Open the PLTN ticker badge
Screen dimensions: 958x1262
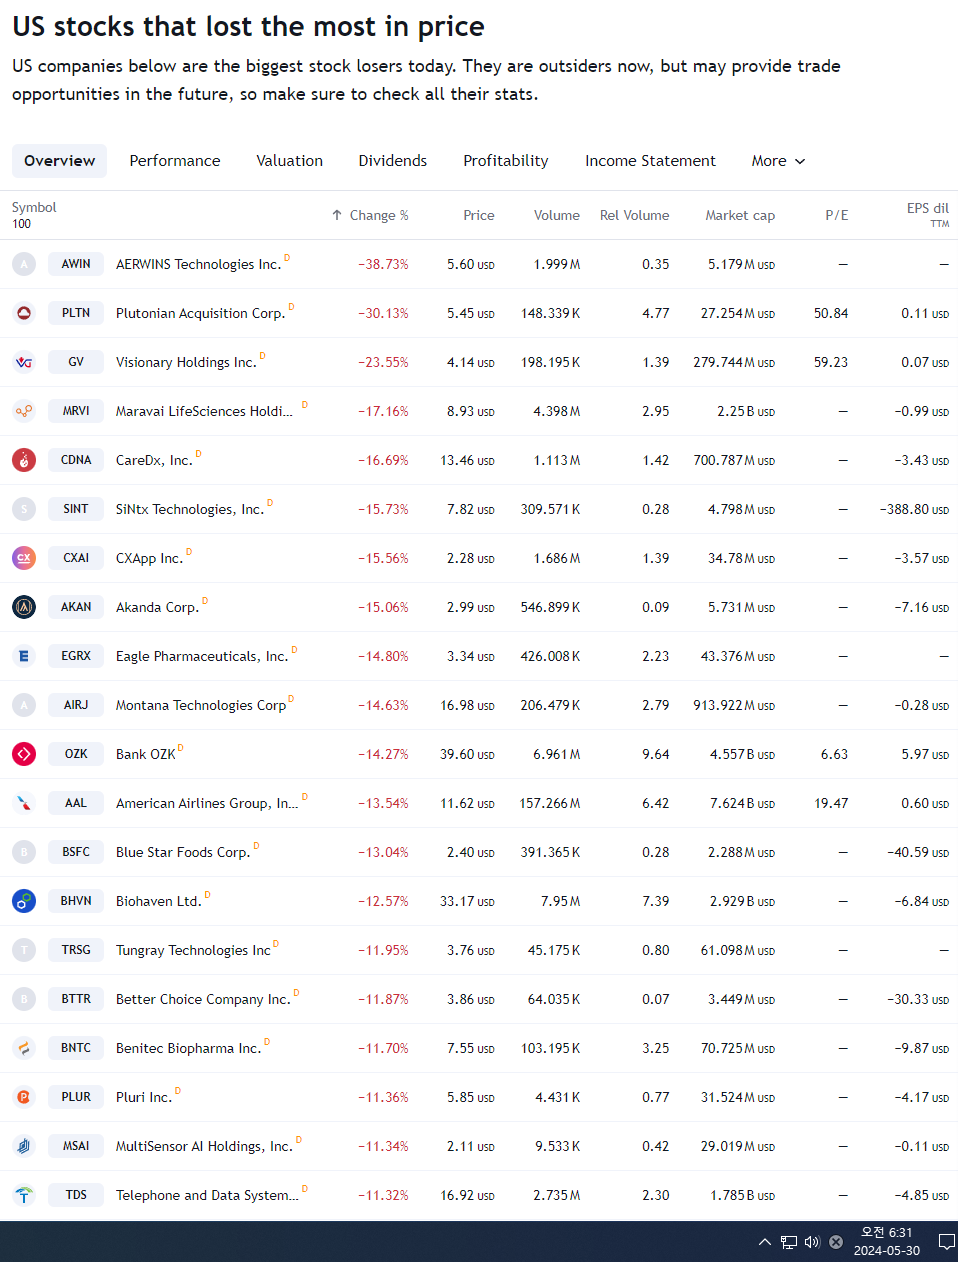[x=76, y=313]
